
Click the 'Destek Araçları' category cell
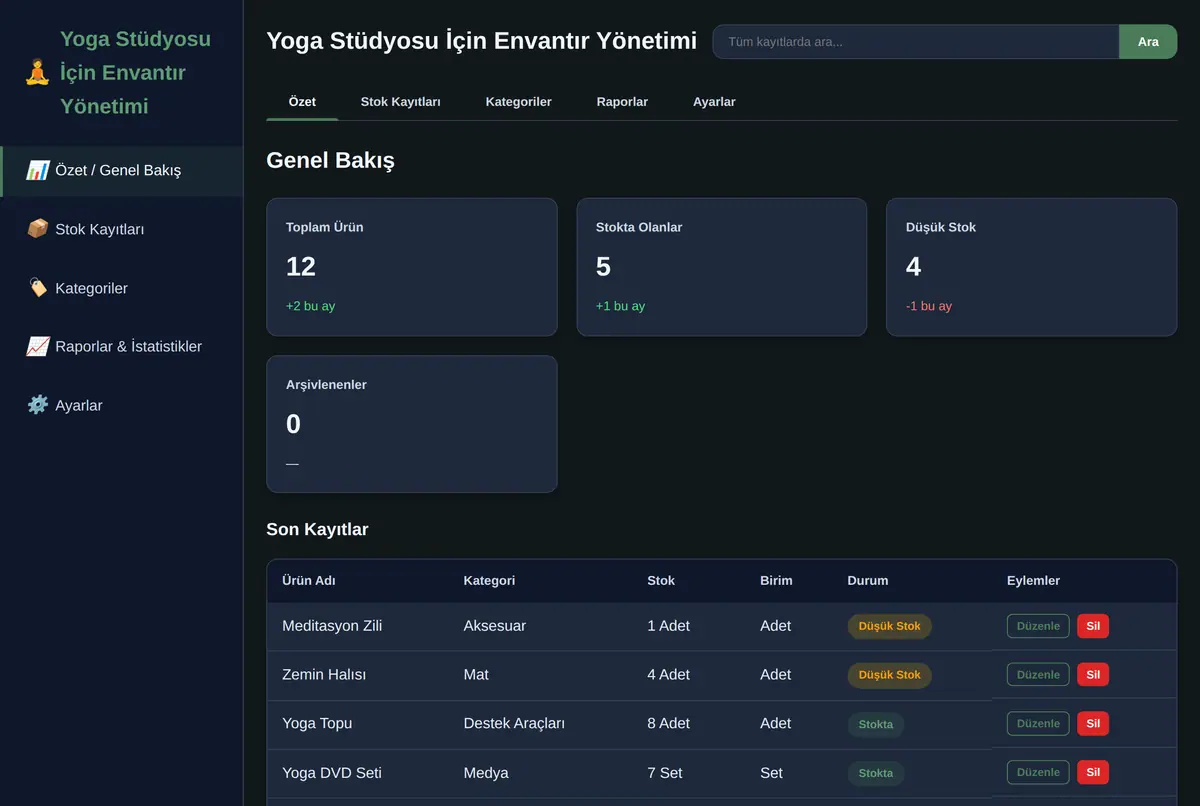(514, 723)
